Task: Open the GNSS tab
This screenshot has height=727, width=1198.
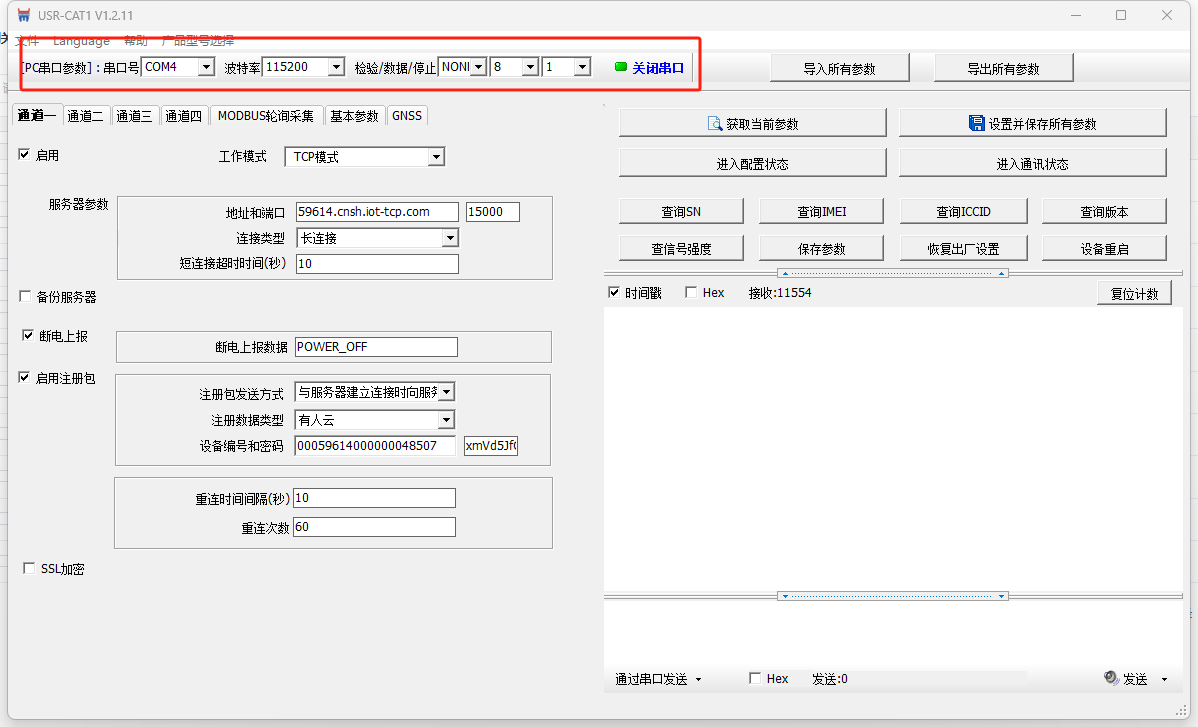Action: pyautogui.click(x=407, y=116)
